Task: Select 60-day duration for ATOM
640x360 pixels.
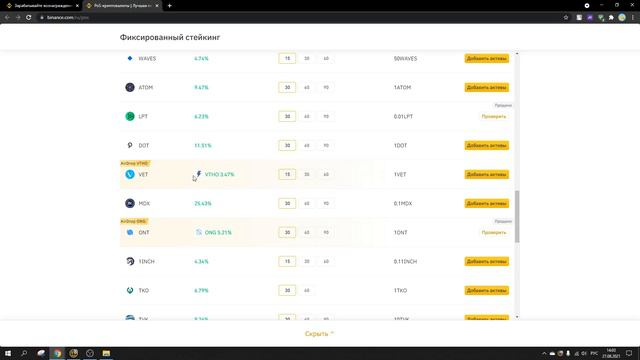Action: 307,87
